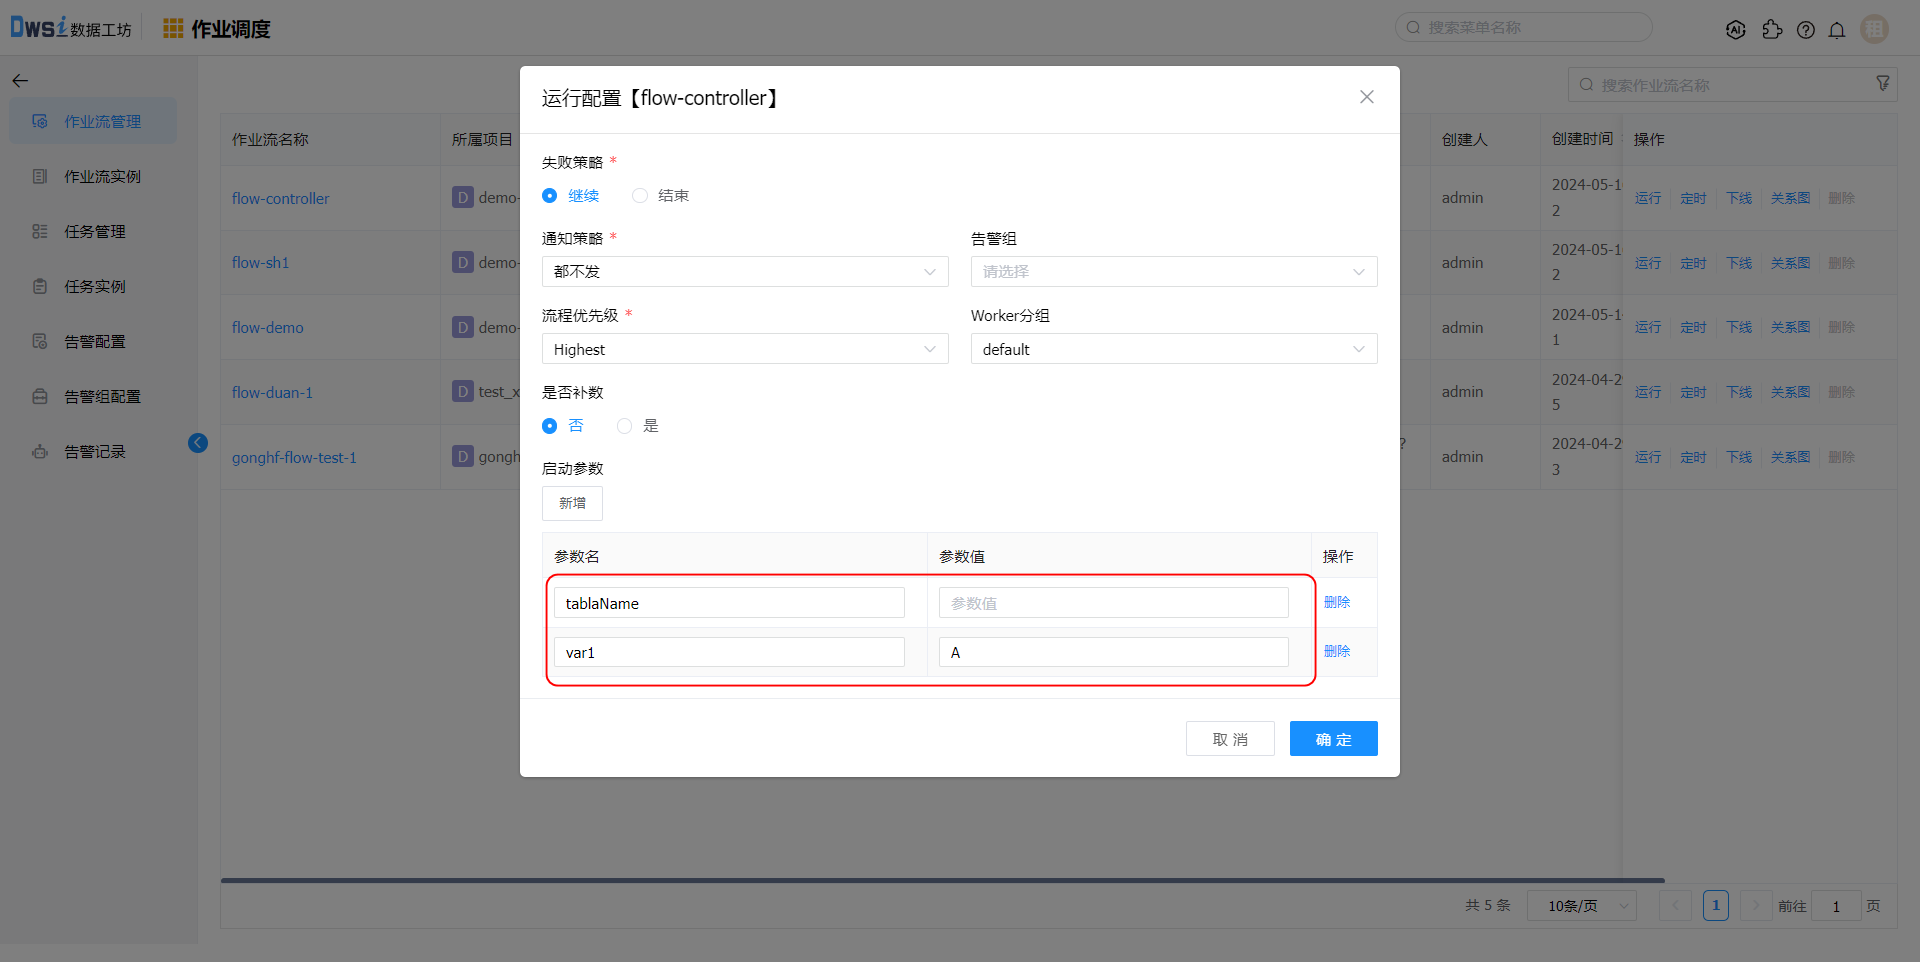
Task: Click the 确定 confirm button
Action: point(1333,739)
